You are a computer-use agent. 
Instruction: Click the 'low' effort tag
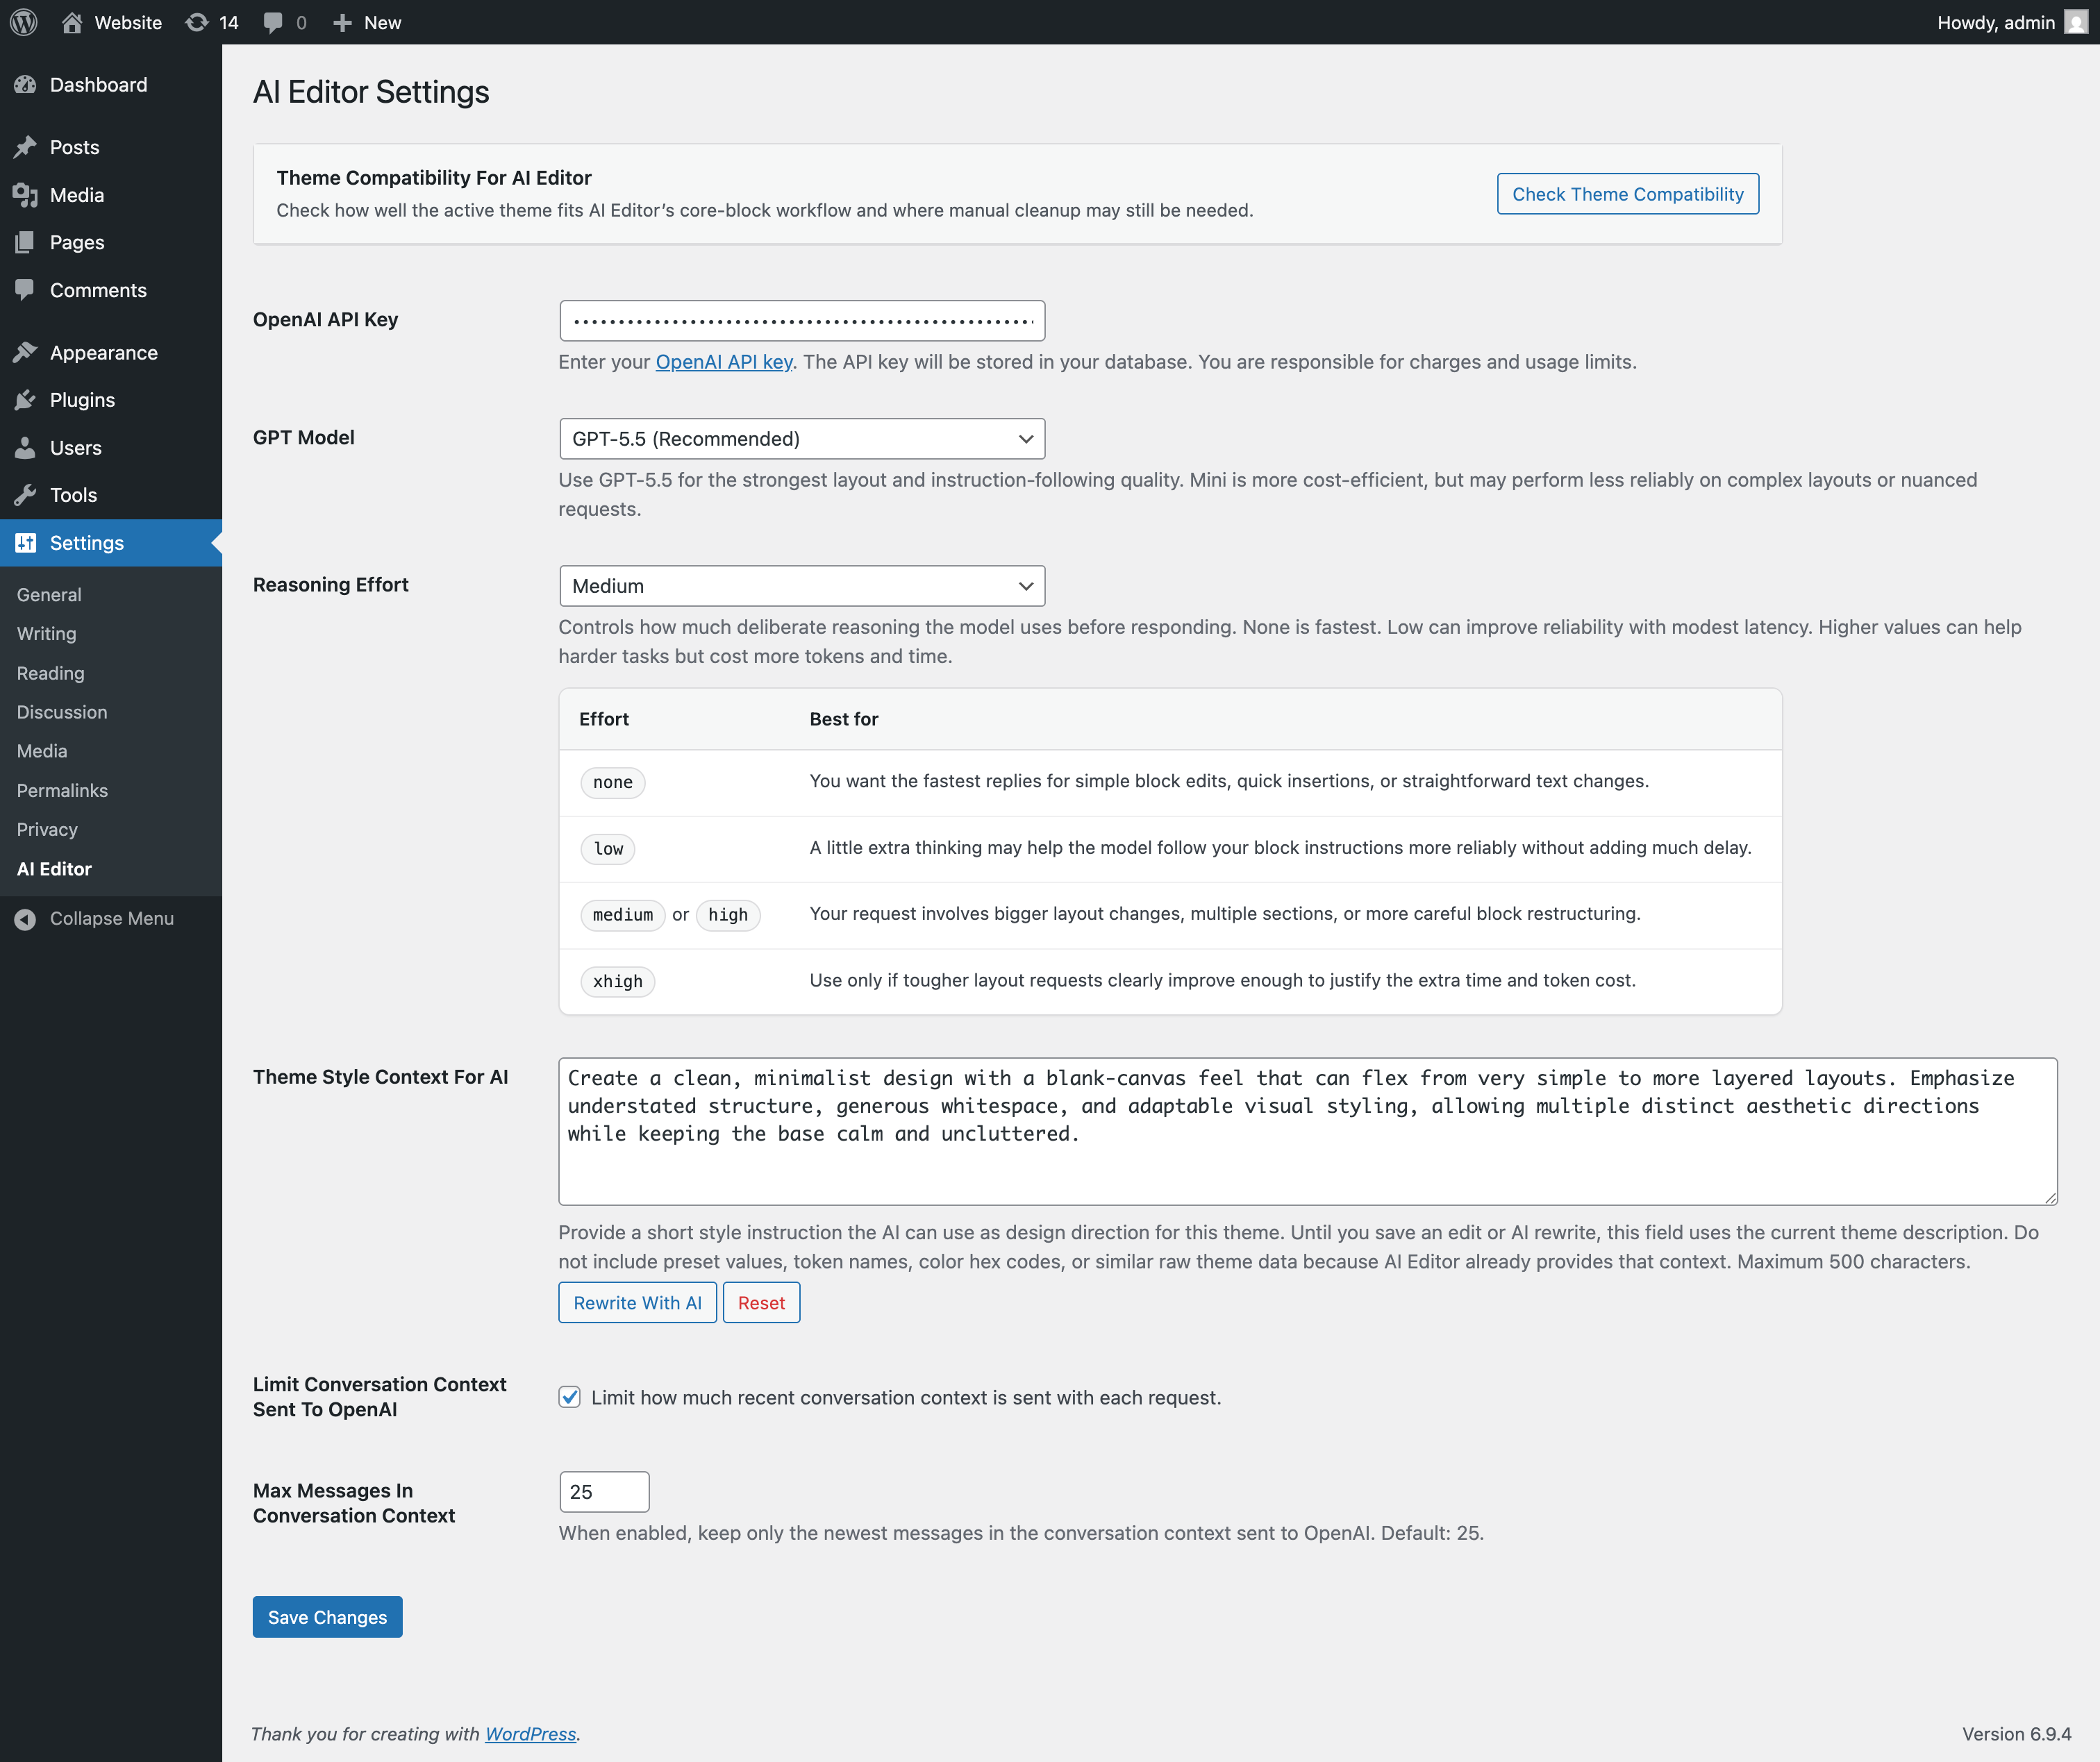coord(608,849)
